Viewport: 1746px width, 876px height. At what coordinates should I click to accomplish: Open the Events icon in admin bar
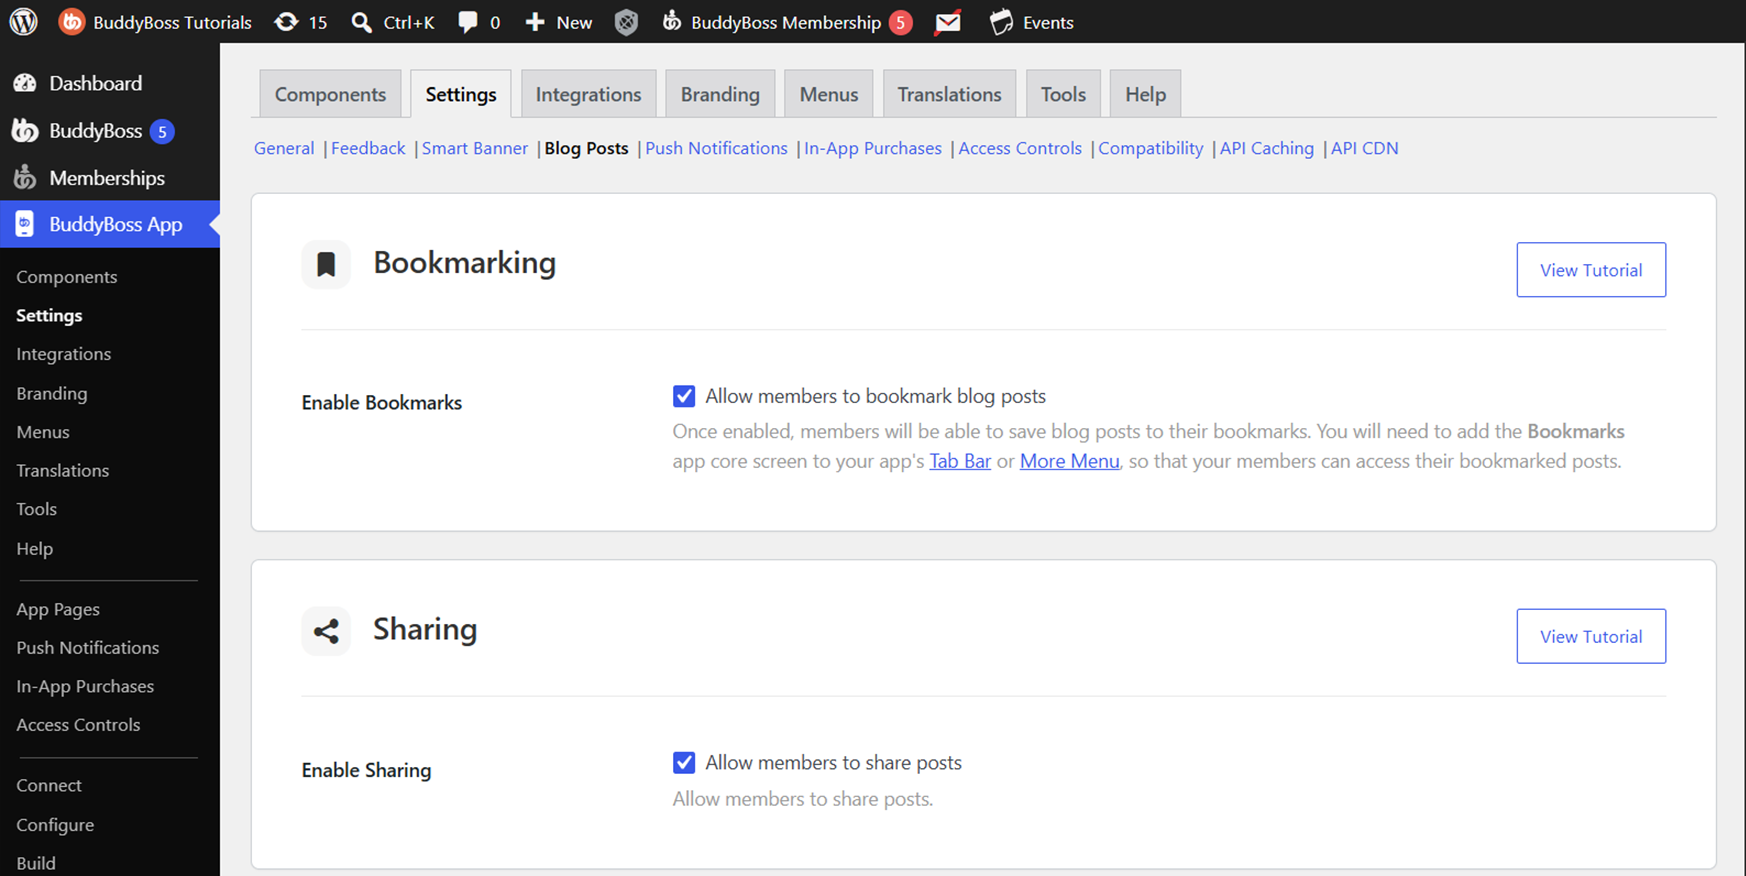click(x=1001, y=21)
